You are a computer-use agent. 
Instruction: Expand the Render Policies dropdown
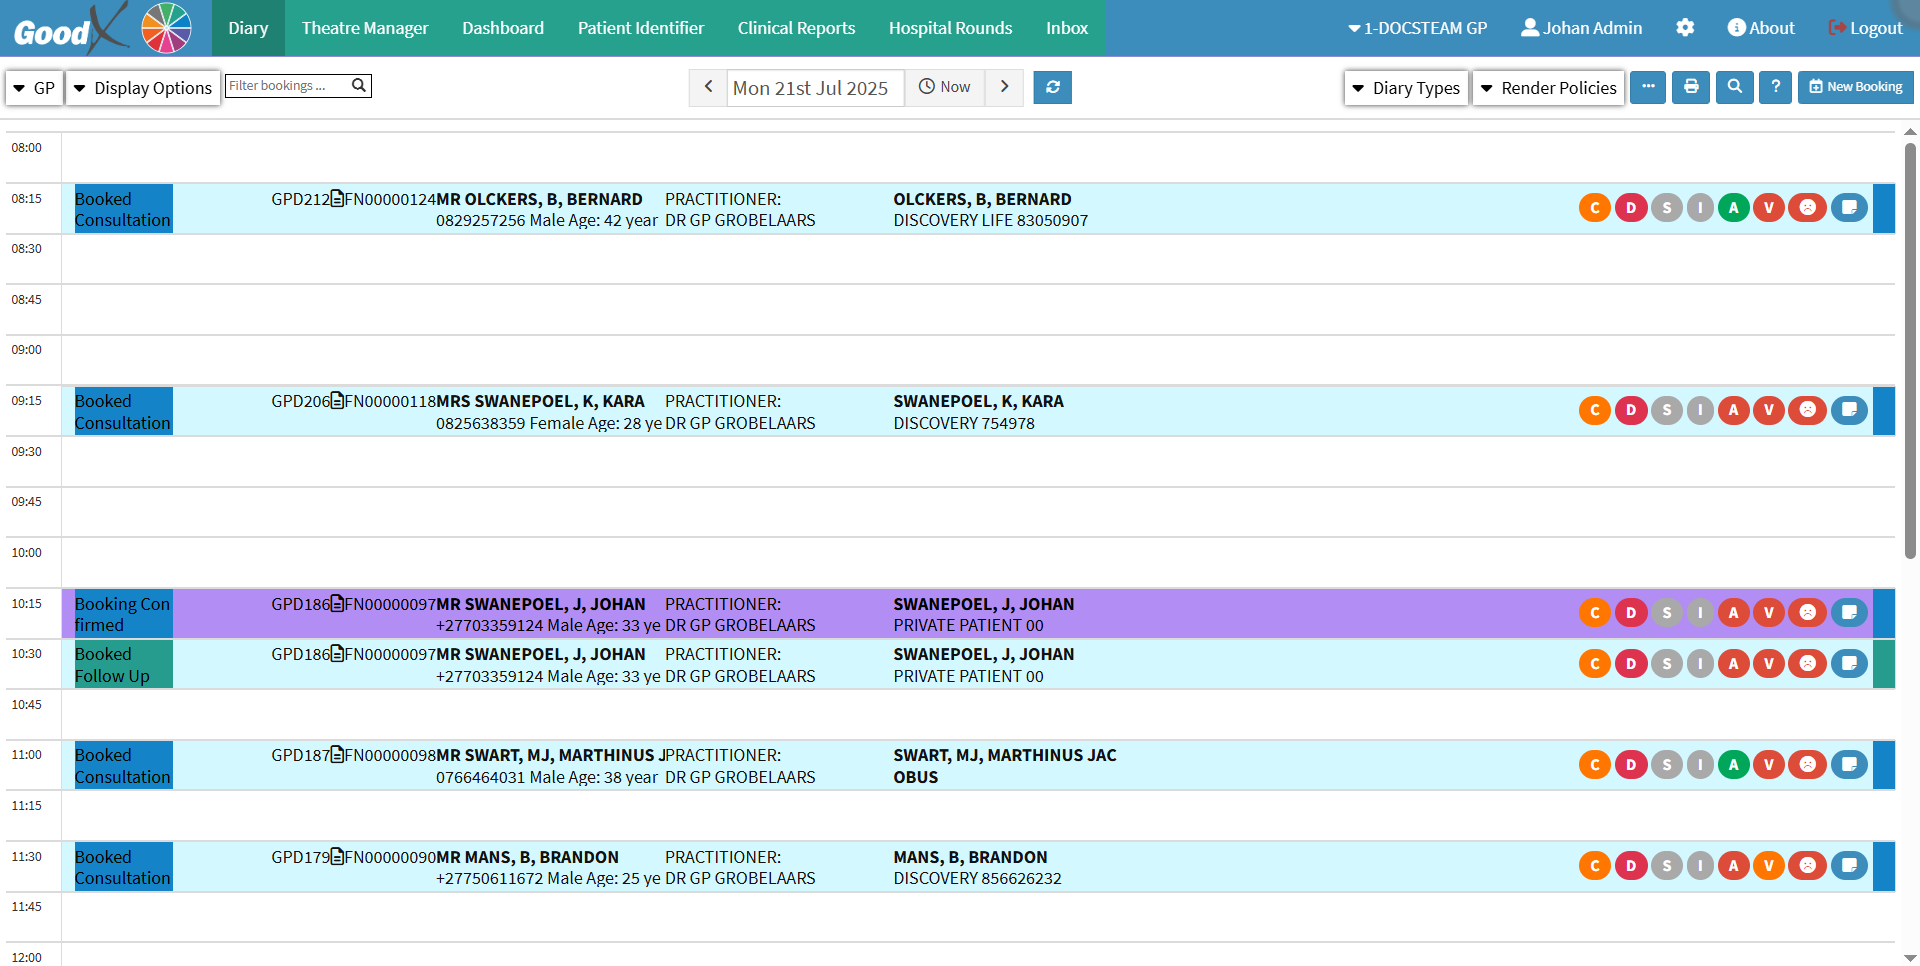[x=1548, y=88]
